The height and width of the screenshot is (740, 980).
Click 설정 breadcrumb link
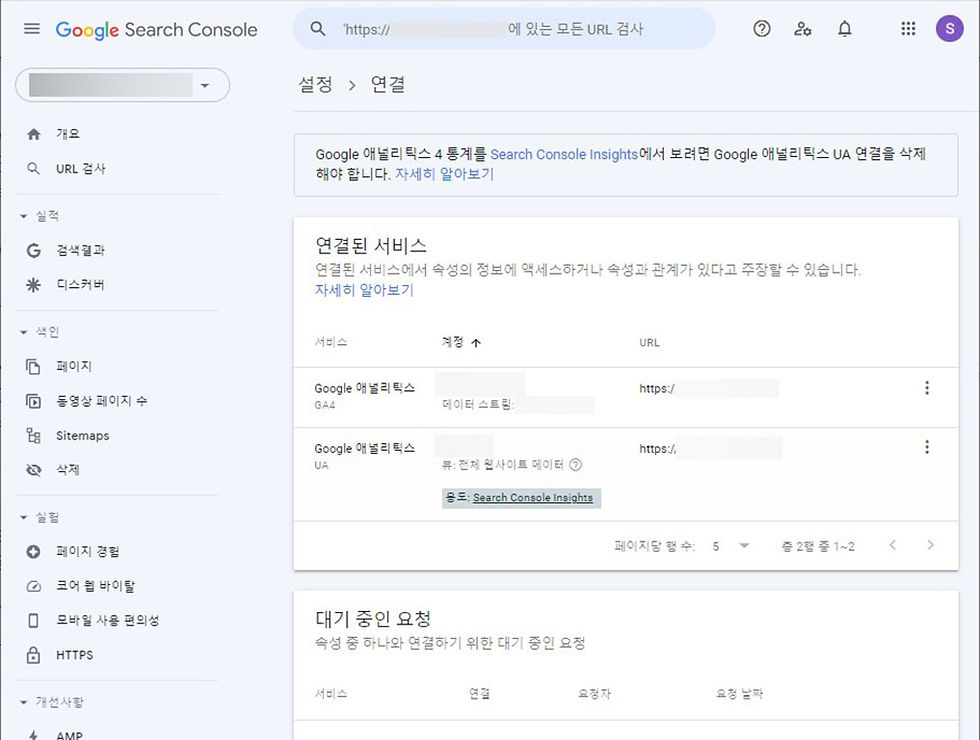316,84
